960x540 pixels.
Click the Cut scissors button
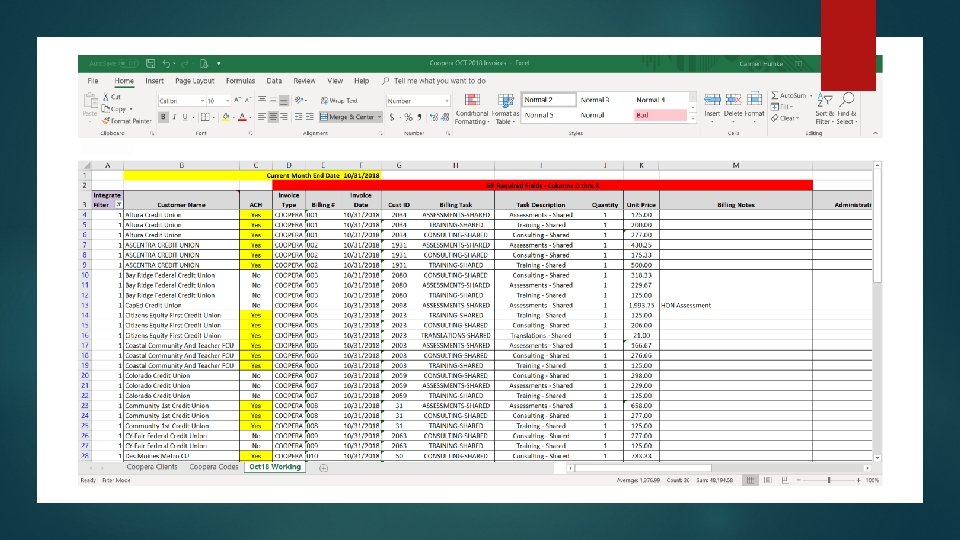[112, 97]
